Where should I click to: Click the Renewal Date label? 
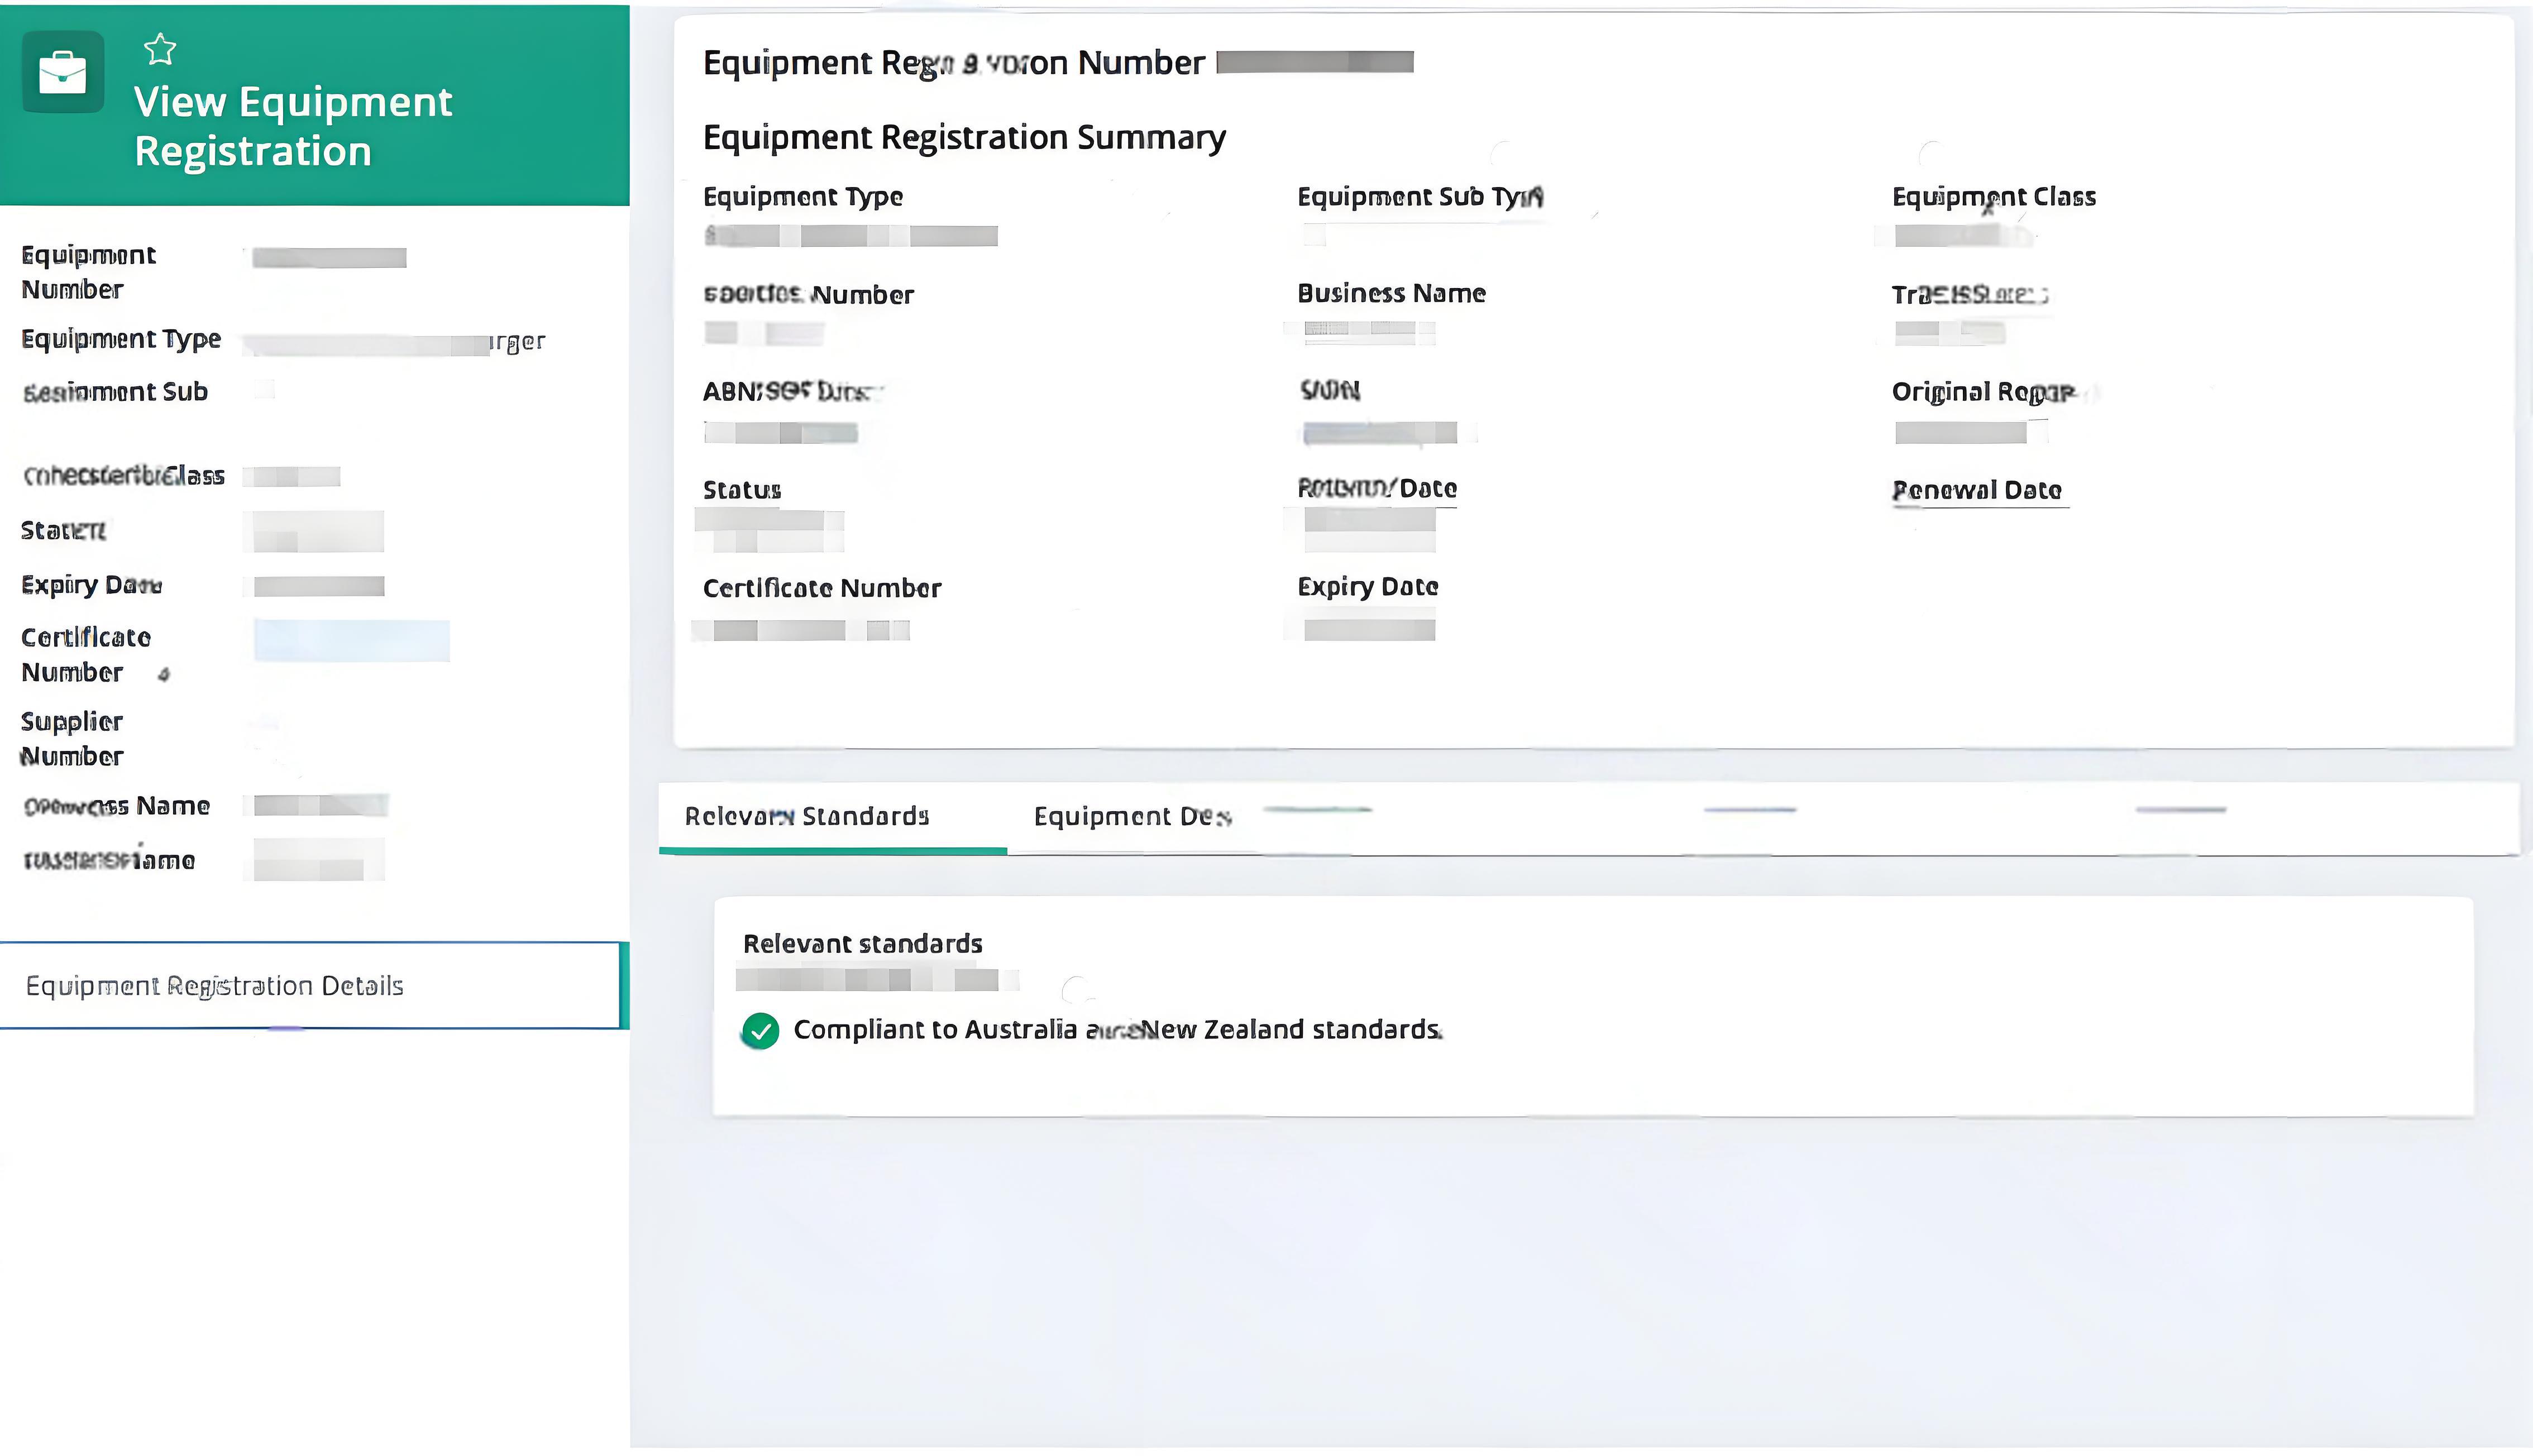1977,490
